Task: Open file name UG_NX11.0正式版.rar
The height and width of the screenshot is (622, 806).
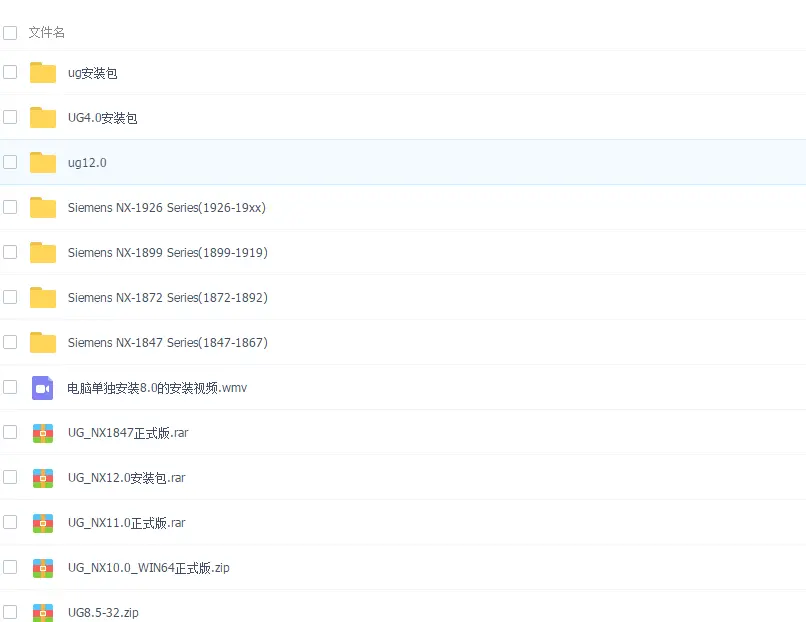Action: tap(126, 523)
